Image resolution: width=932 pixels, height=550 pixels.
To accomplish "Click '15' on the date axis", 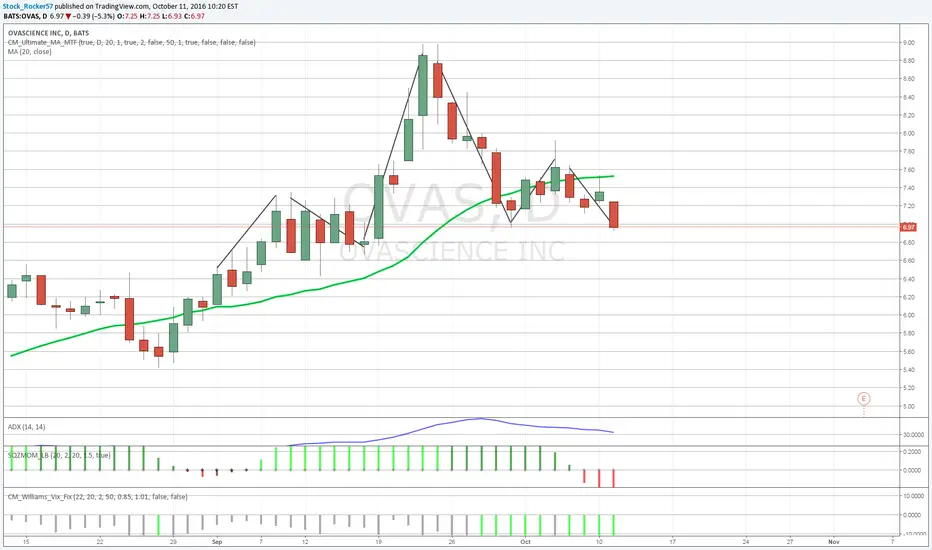I will click(26, 542).
